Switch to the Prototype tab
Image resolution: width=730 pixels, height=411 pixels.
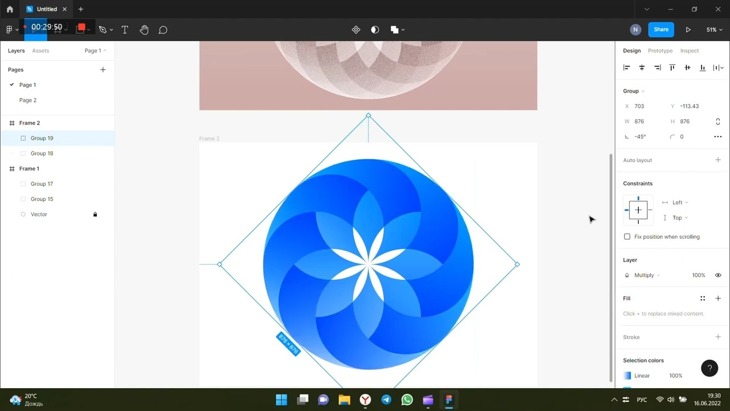pos(660,50)
